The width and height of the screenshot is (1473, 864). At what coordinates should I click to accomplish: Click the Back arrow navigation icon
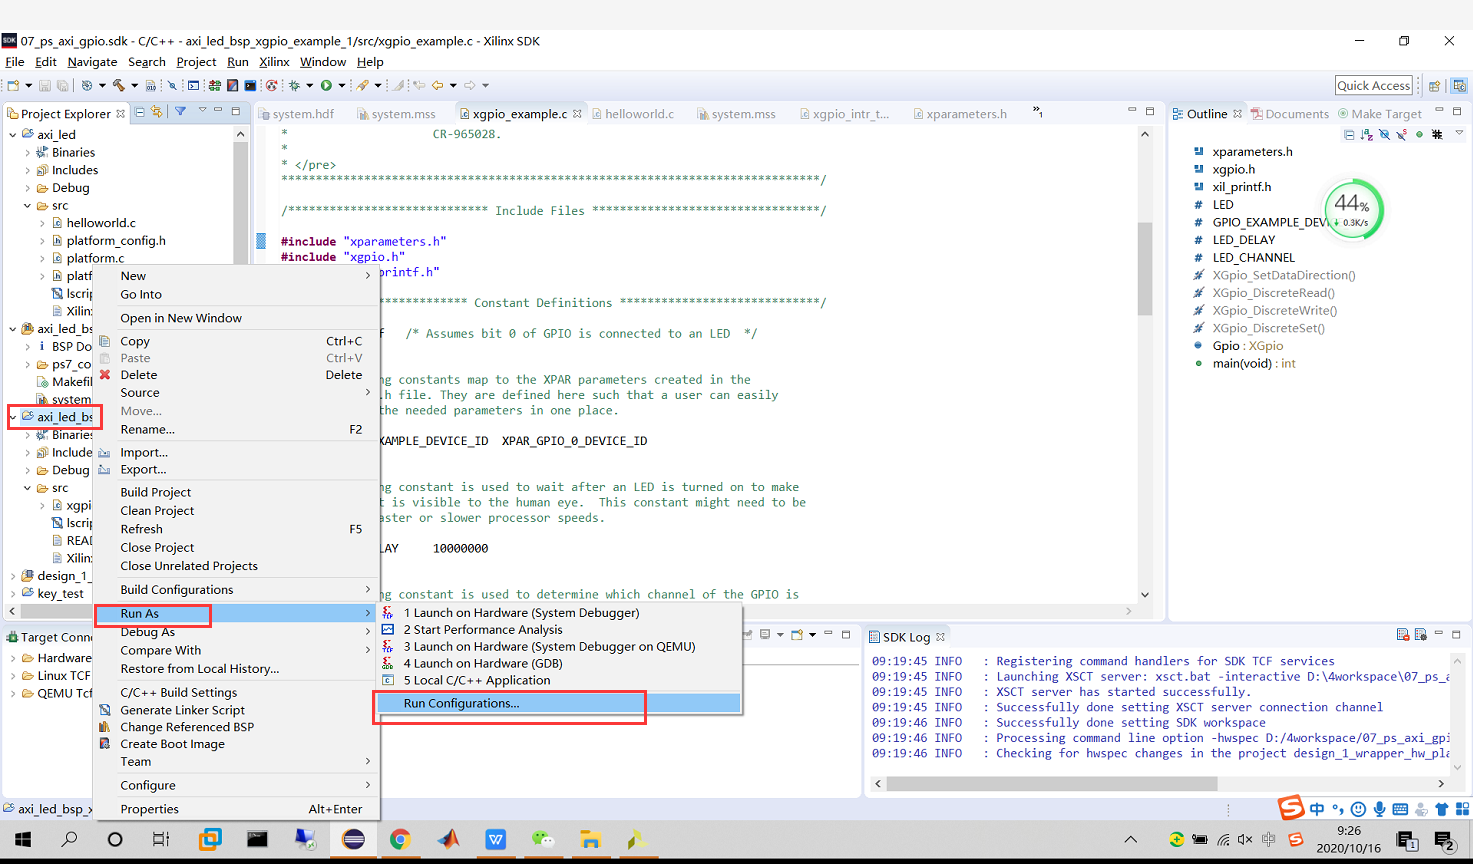tap(437, 85)
